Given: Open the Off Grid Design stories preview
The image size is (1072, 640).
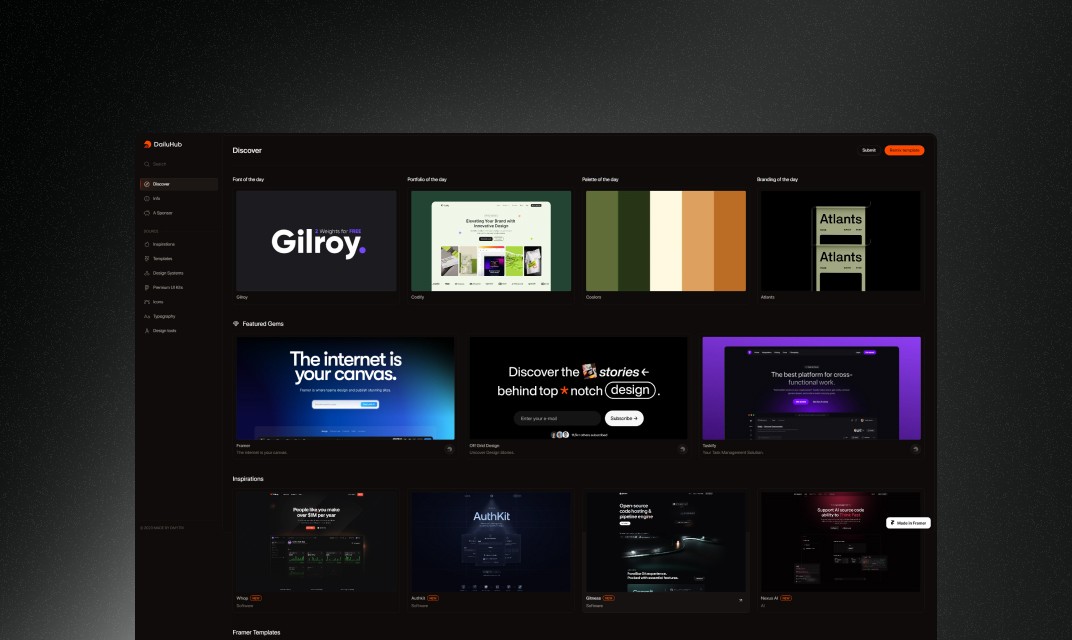Looking at the screenshot, I should (578, 388).
